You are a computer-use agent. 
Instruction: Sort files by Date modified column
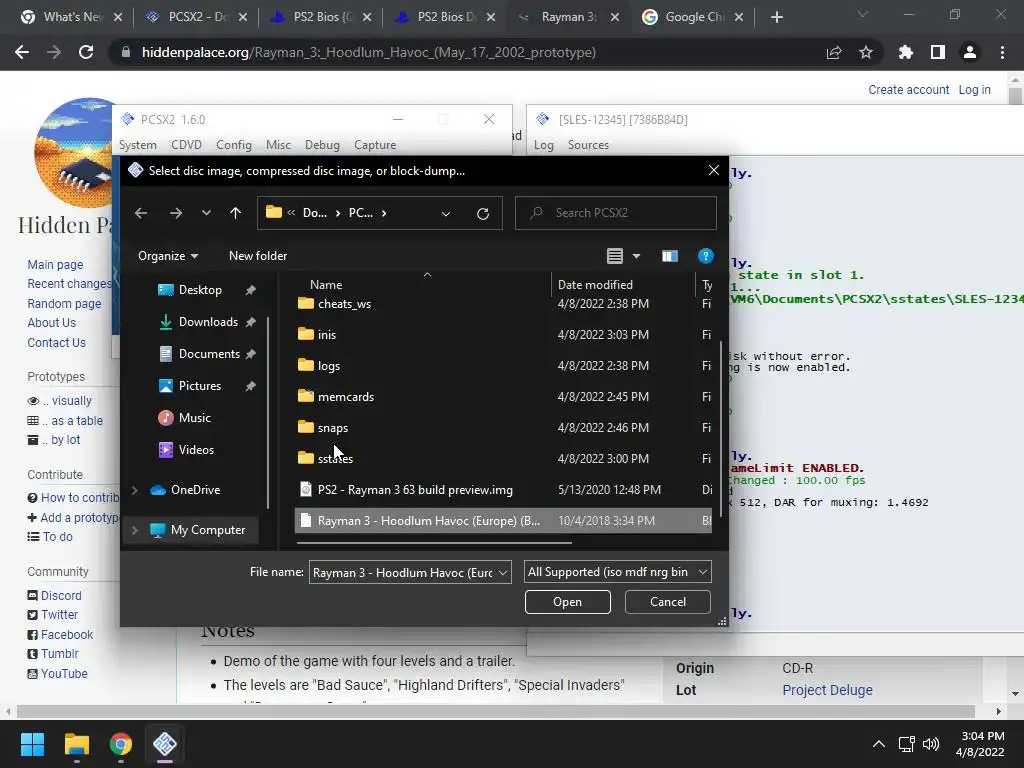(595, 285)
